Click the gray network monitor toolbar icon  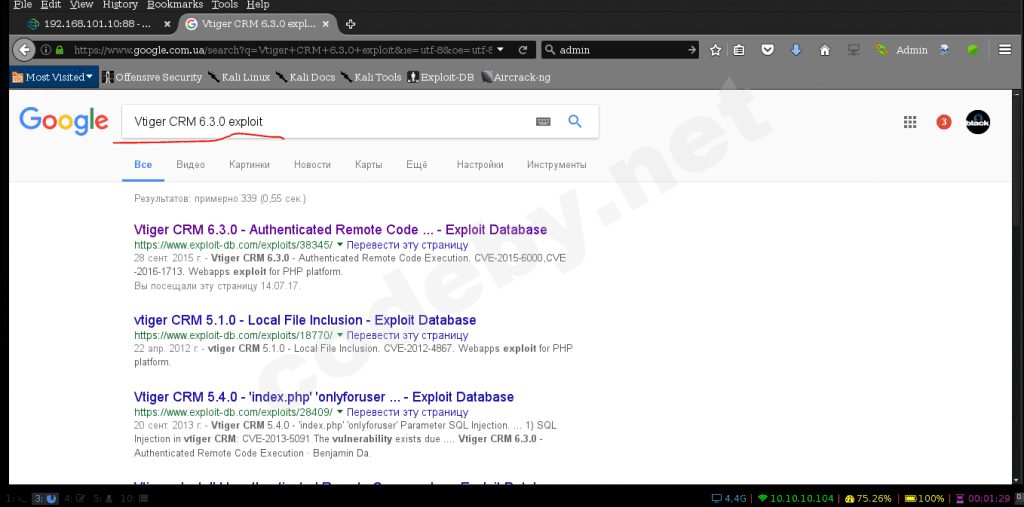click(852, 50)
